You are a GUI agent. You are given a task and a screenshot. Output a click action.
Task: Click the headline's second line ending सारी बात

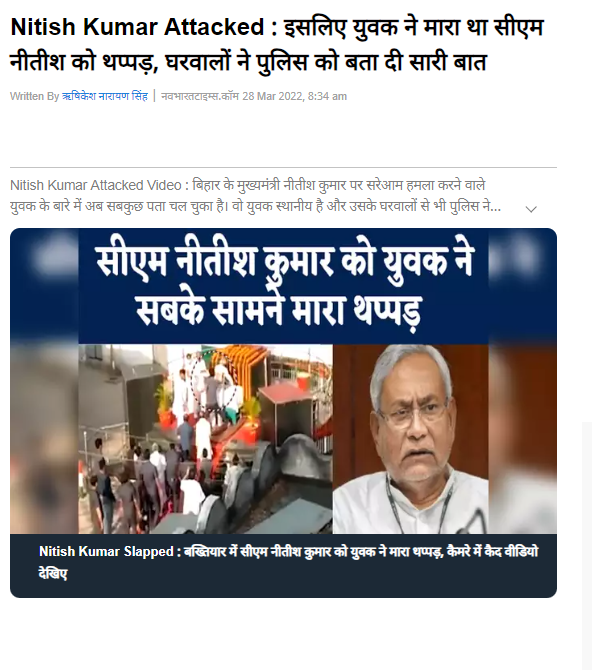248,62
